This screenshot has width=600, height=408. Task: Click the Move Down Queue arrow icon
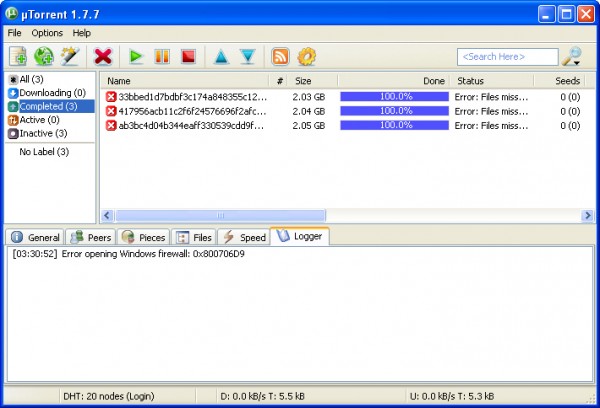click(x=248, y=57)
